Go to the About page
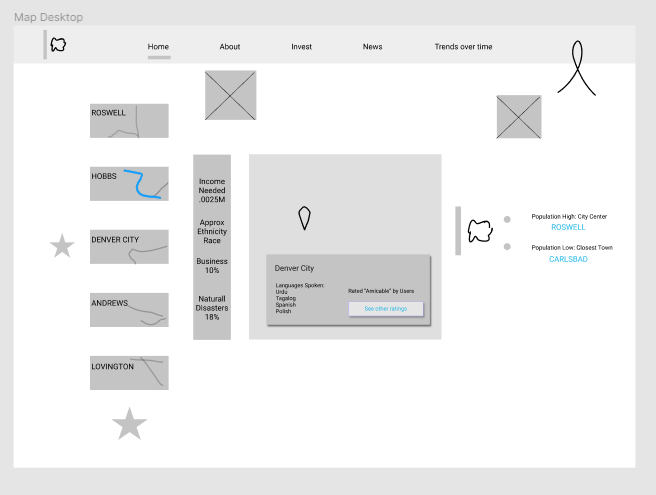This screenshot has width=656, height=495. pos(230,46)
